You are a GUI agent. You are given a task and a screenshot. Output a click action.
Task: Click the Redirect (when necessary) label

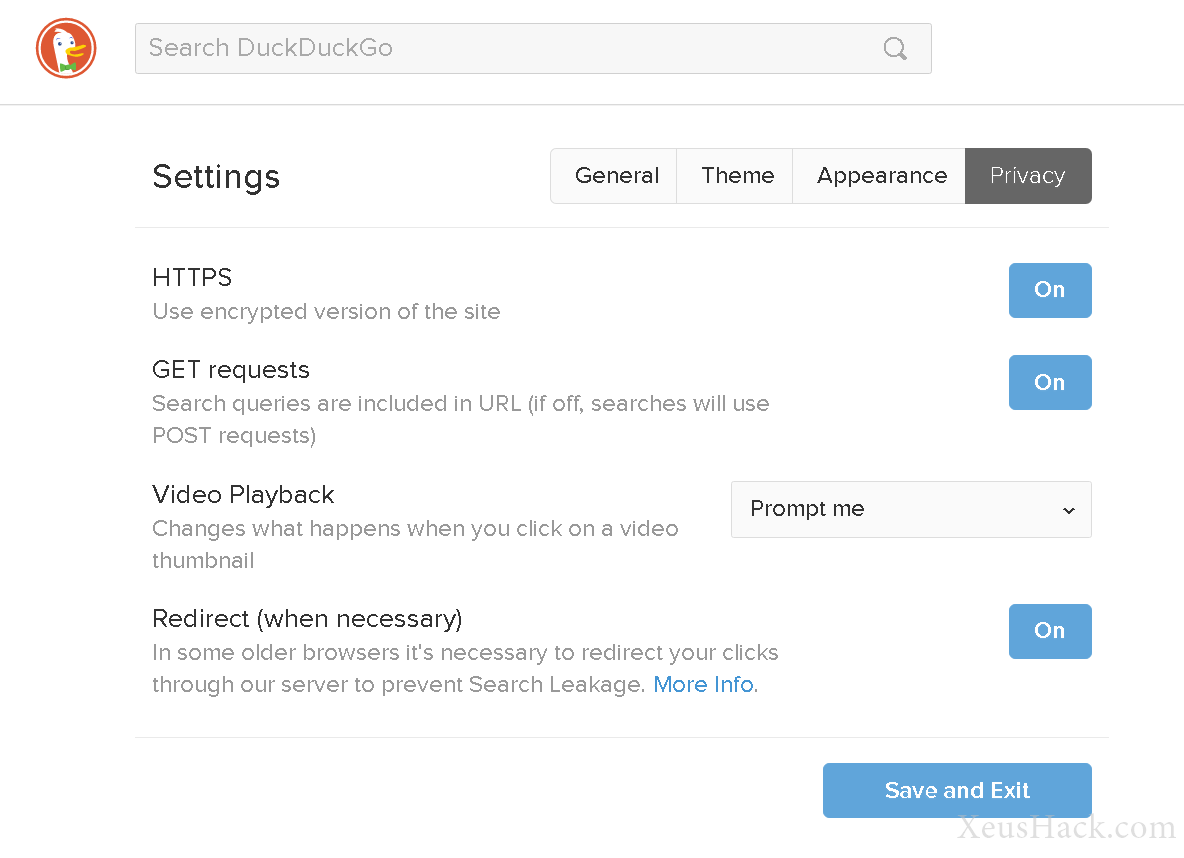point(307,619)
